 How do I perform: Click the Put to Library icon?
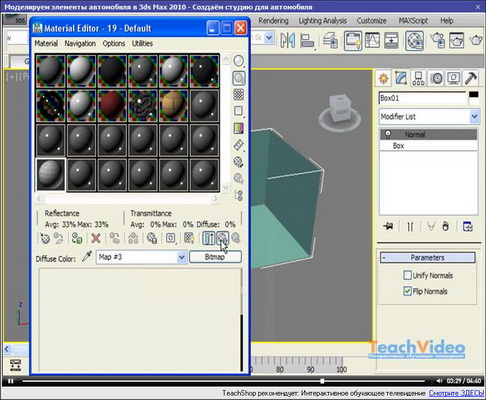tap(152, 238)
